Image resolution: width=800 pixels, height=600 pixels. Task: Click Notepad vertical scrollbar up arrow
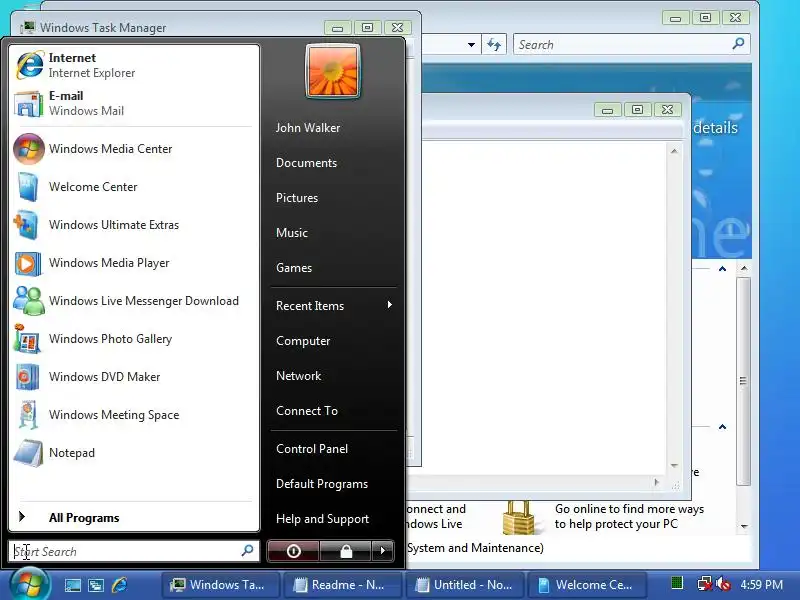pyautogui.click(x=674, y=151)
